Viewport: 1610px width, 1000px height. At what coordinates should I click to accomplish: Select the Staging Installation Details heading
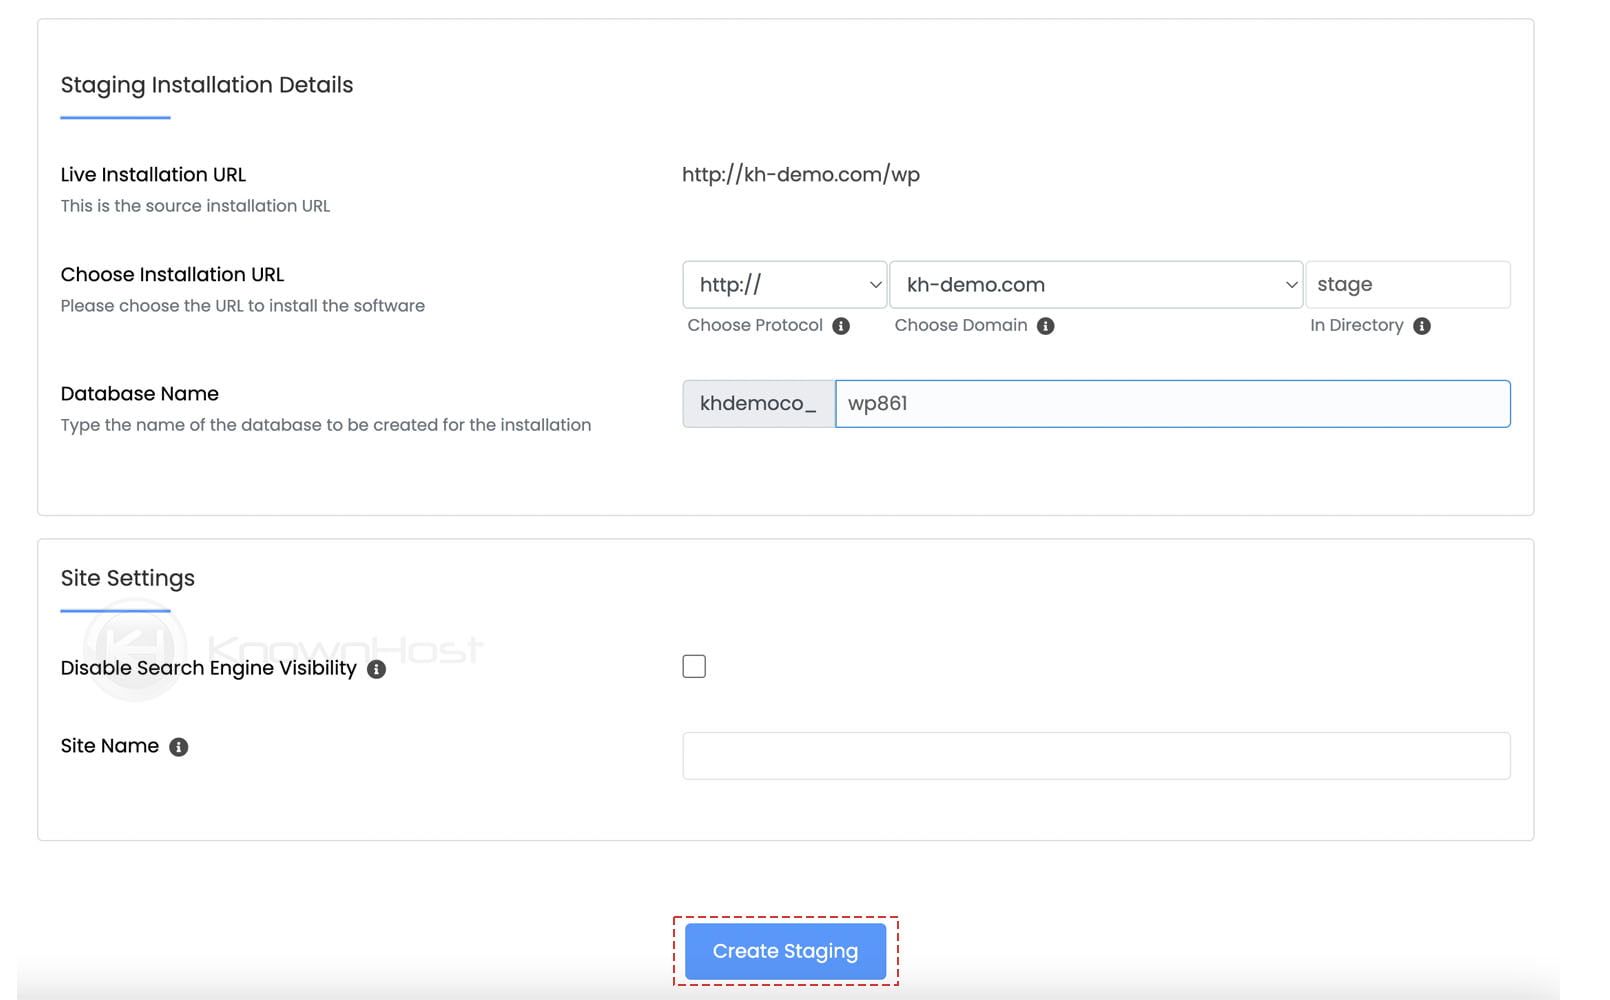click(206, 85)
